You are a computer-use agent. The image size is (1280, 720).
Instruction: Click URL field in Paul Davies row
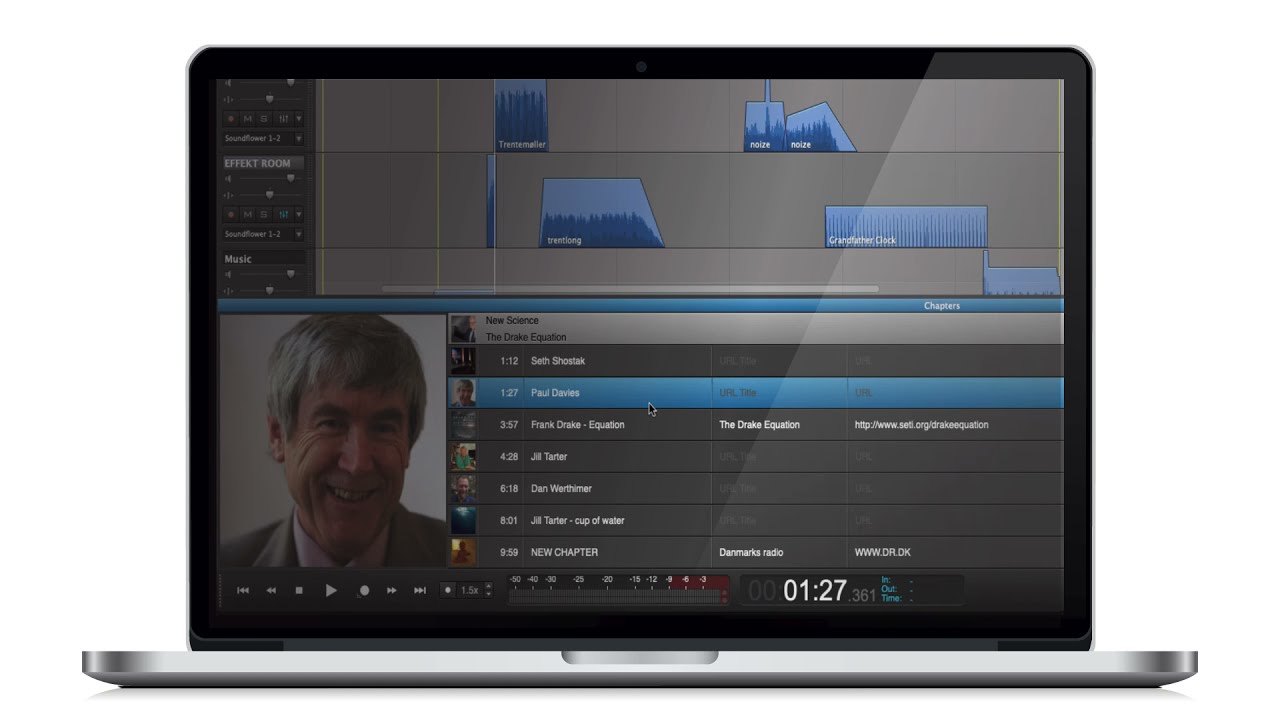coord(955,393)
